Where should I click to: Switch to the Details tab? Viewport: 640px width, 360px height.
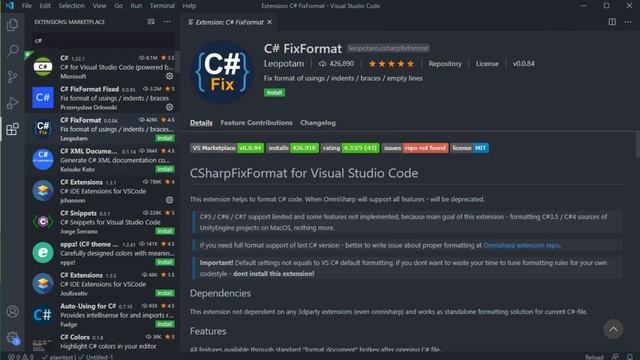201,123
